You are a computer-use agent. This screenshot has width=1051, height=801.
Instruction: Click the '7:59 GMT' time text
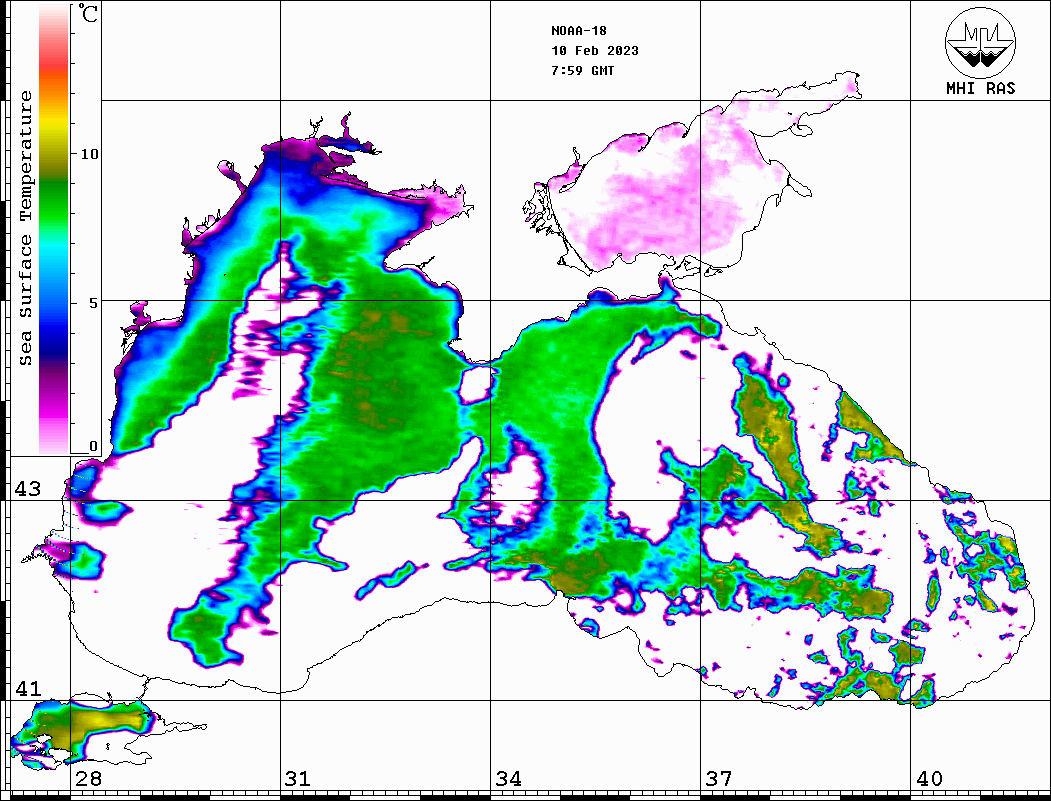click(582, 70)
